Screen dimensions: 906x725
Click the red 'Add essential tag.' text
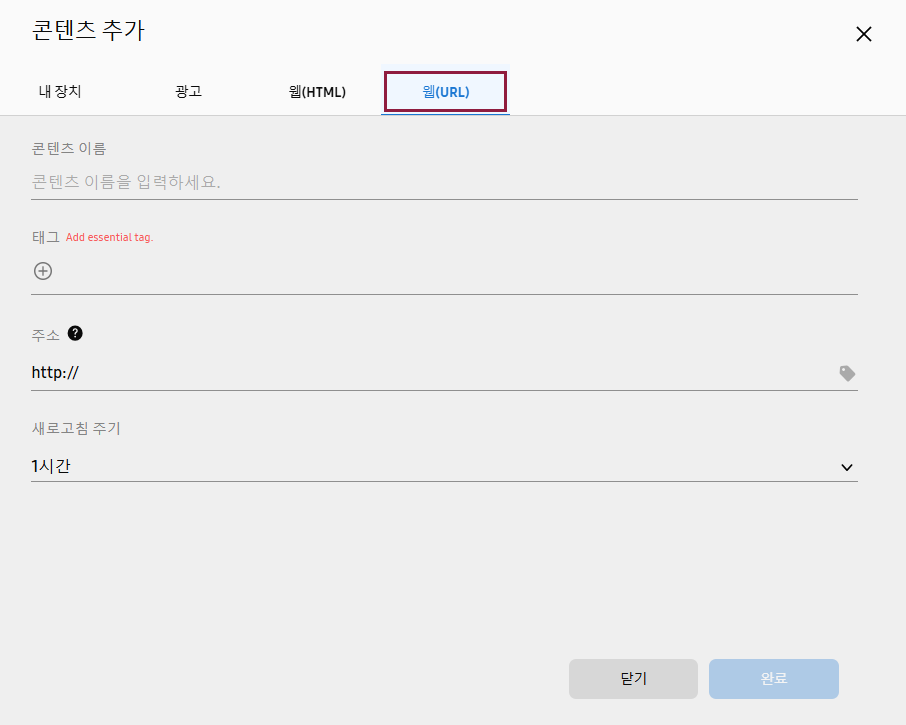point(110,238)
